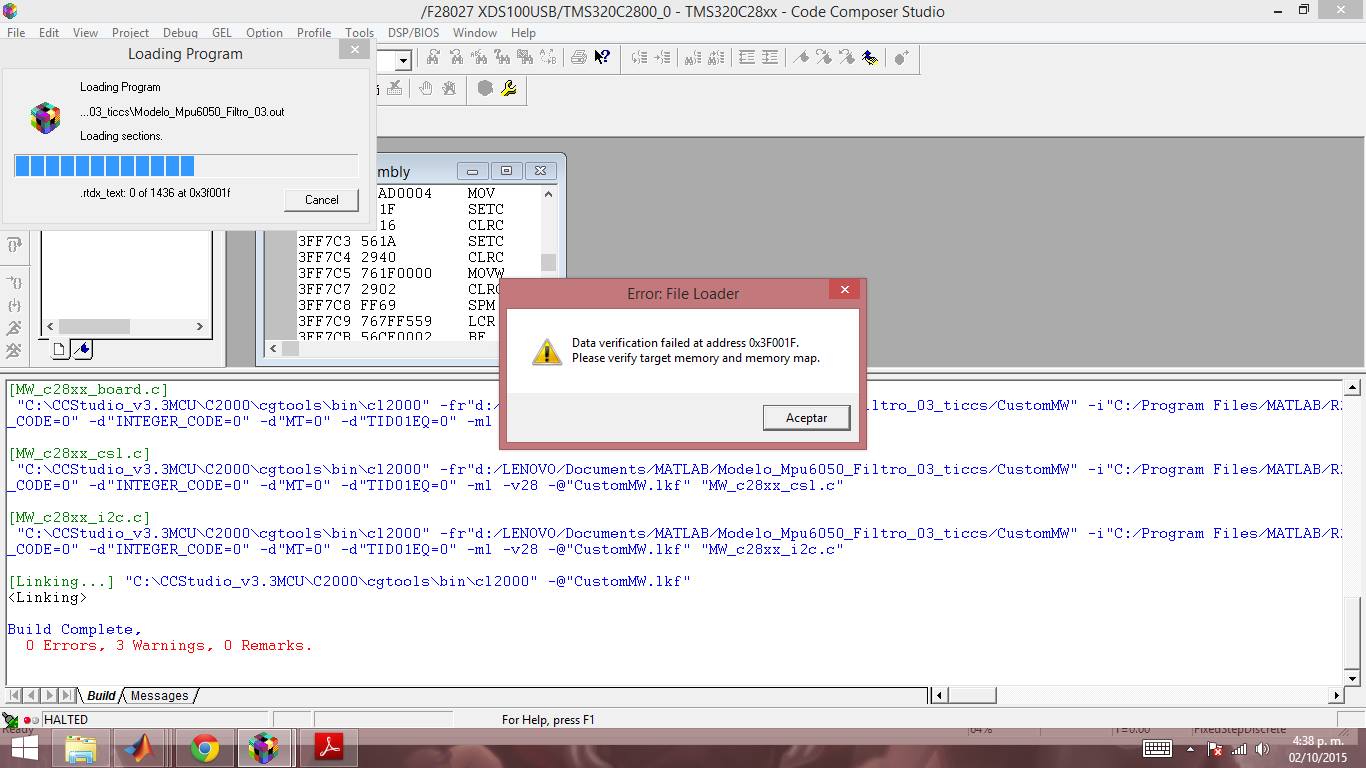Click the external editor icon at toolbar end
1366x768 pixels.
click(x=901, y=57)
